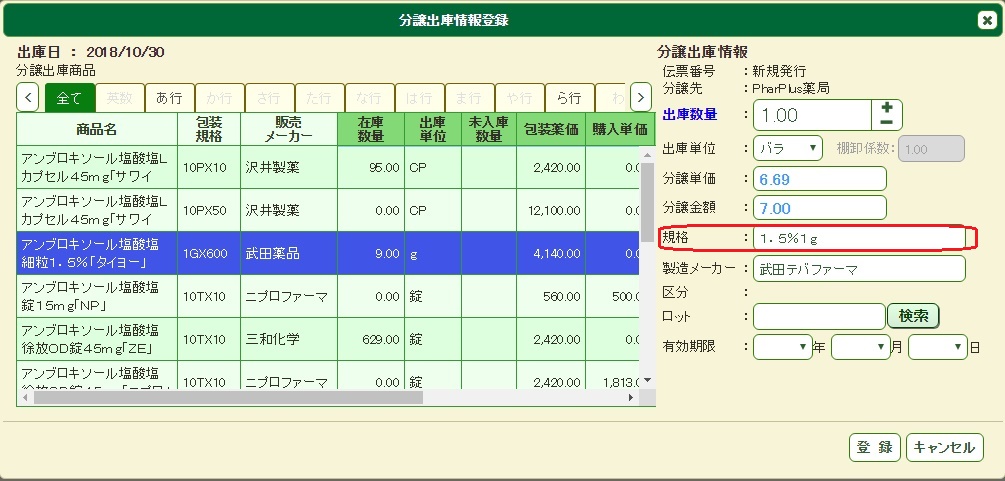The image size is (1005, 481).
Task: Click the 包装薬価 column header
Action: pyautogui.click(x=551, y=129)
